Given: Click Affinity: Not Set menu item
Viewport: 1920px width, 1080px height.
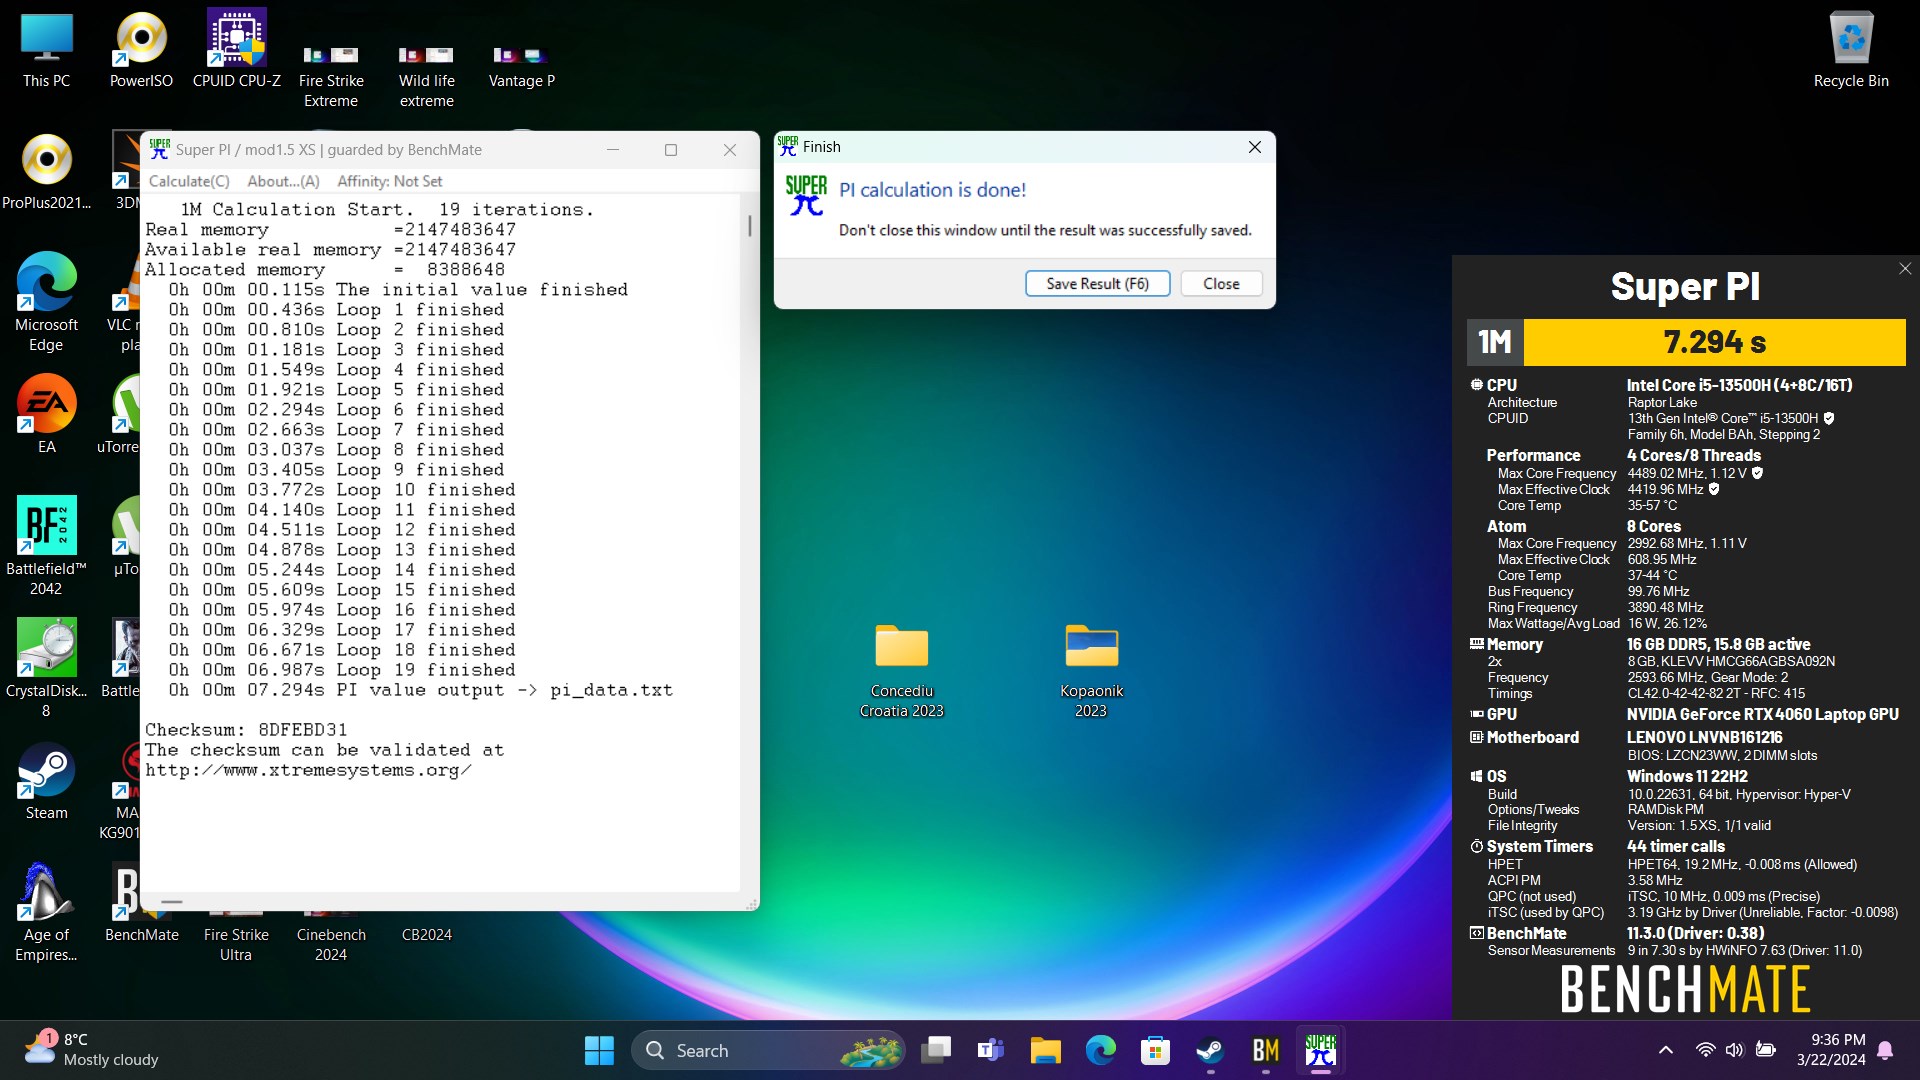Looking at the screenshot, I should (389, 181).
